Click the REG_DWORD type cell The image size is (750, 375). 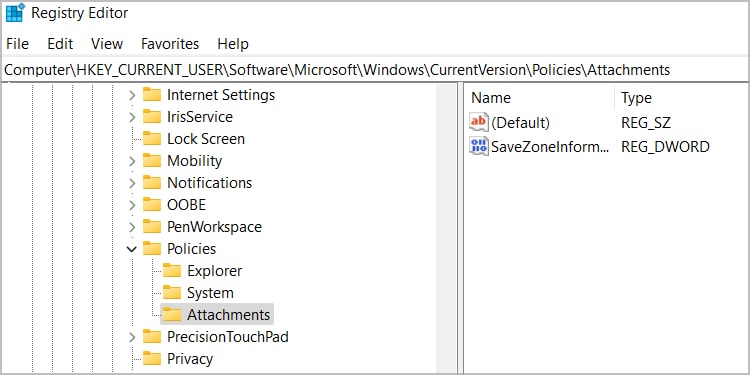click(665, 147)
